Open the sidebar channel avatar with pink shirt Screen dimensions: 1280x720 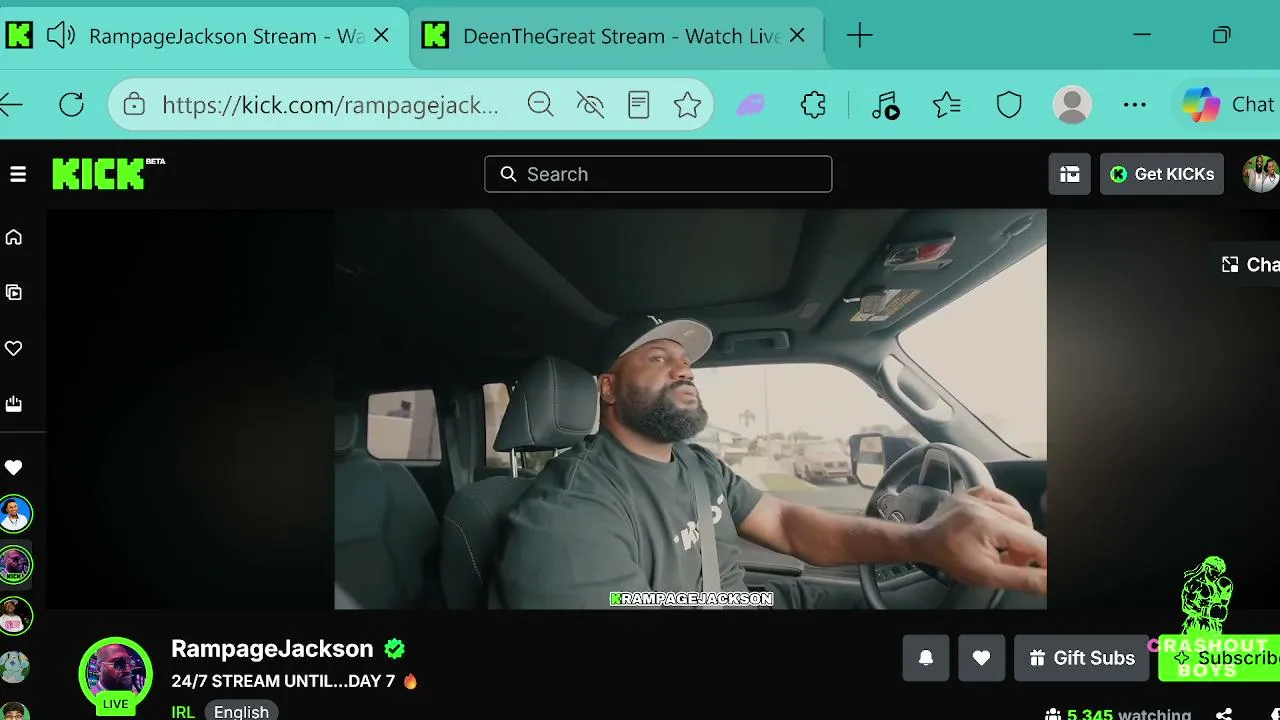(14, 616)
